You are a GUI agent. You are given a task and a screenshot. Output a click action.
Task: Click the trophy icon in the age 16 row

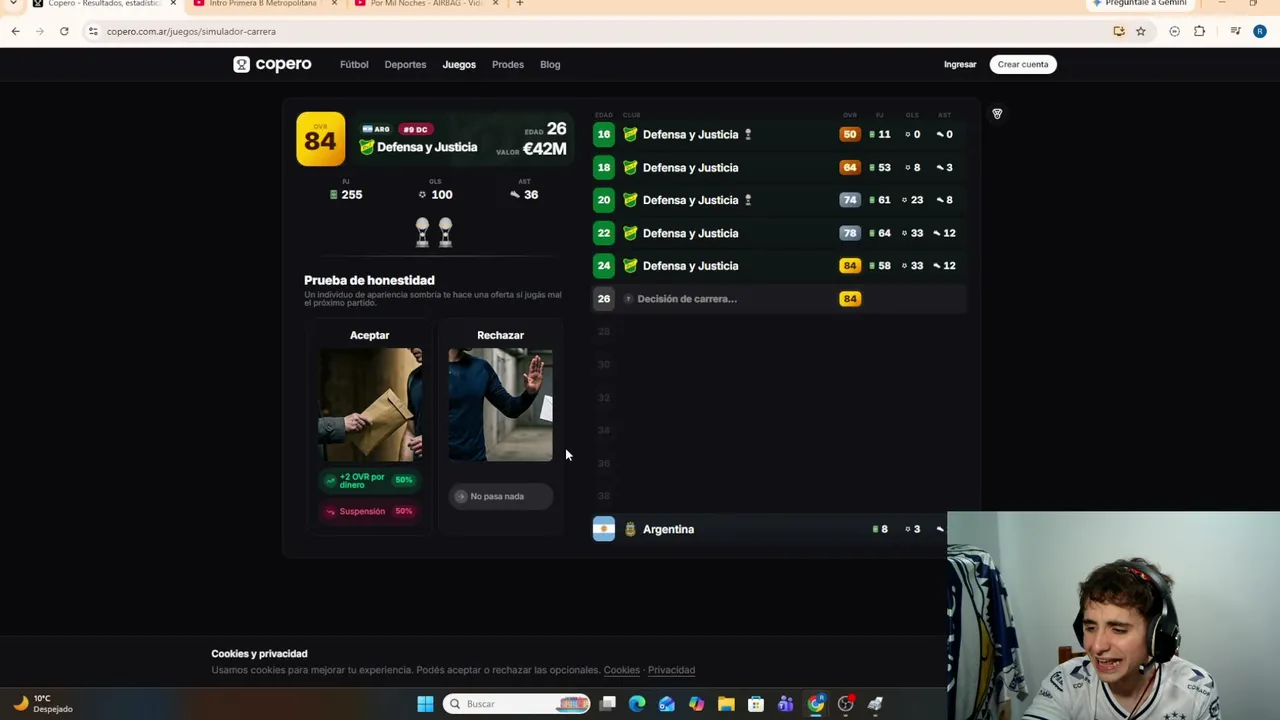click(x=748, y=134)
